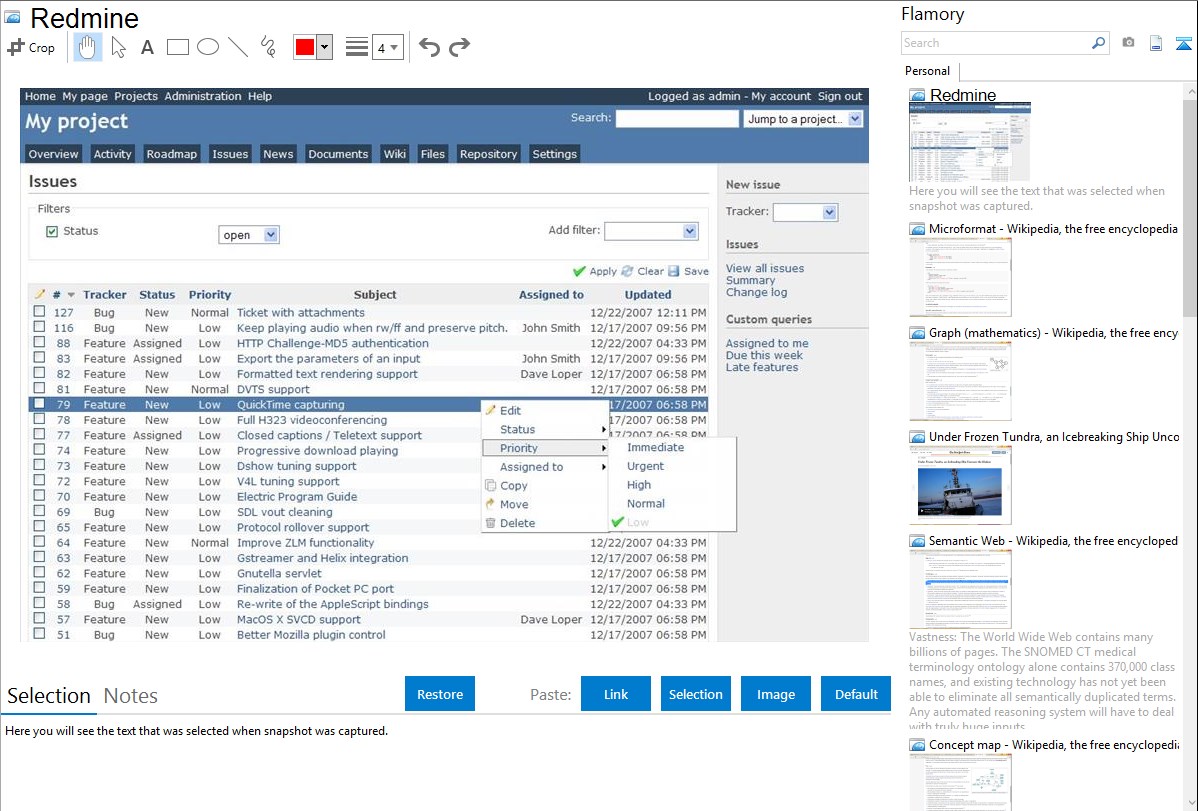Switch to the Notes tab

click(131, 696)
